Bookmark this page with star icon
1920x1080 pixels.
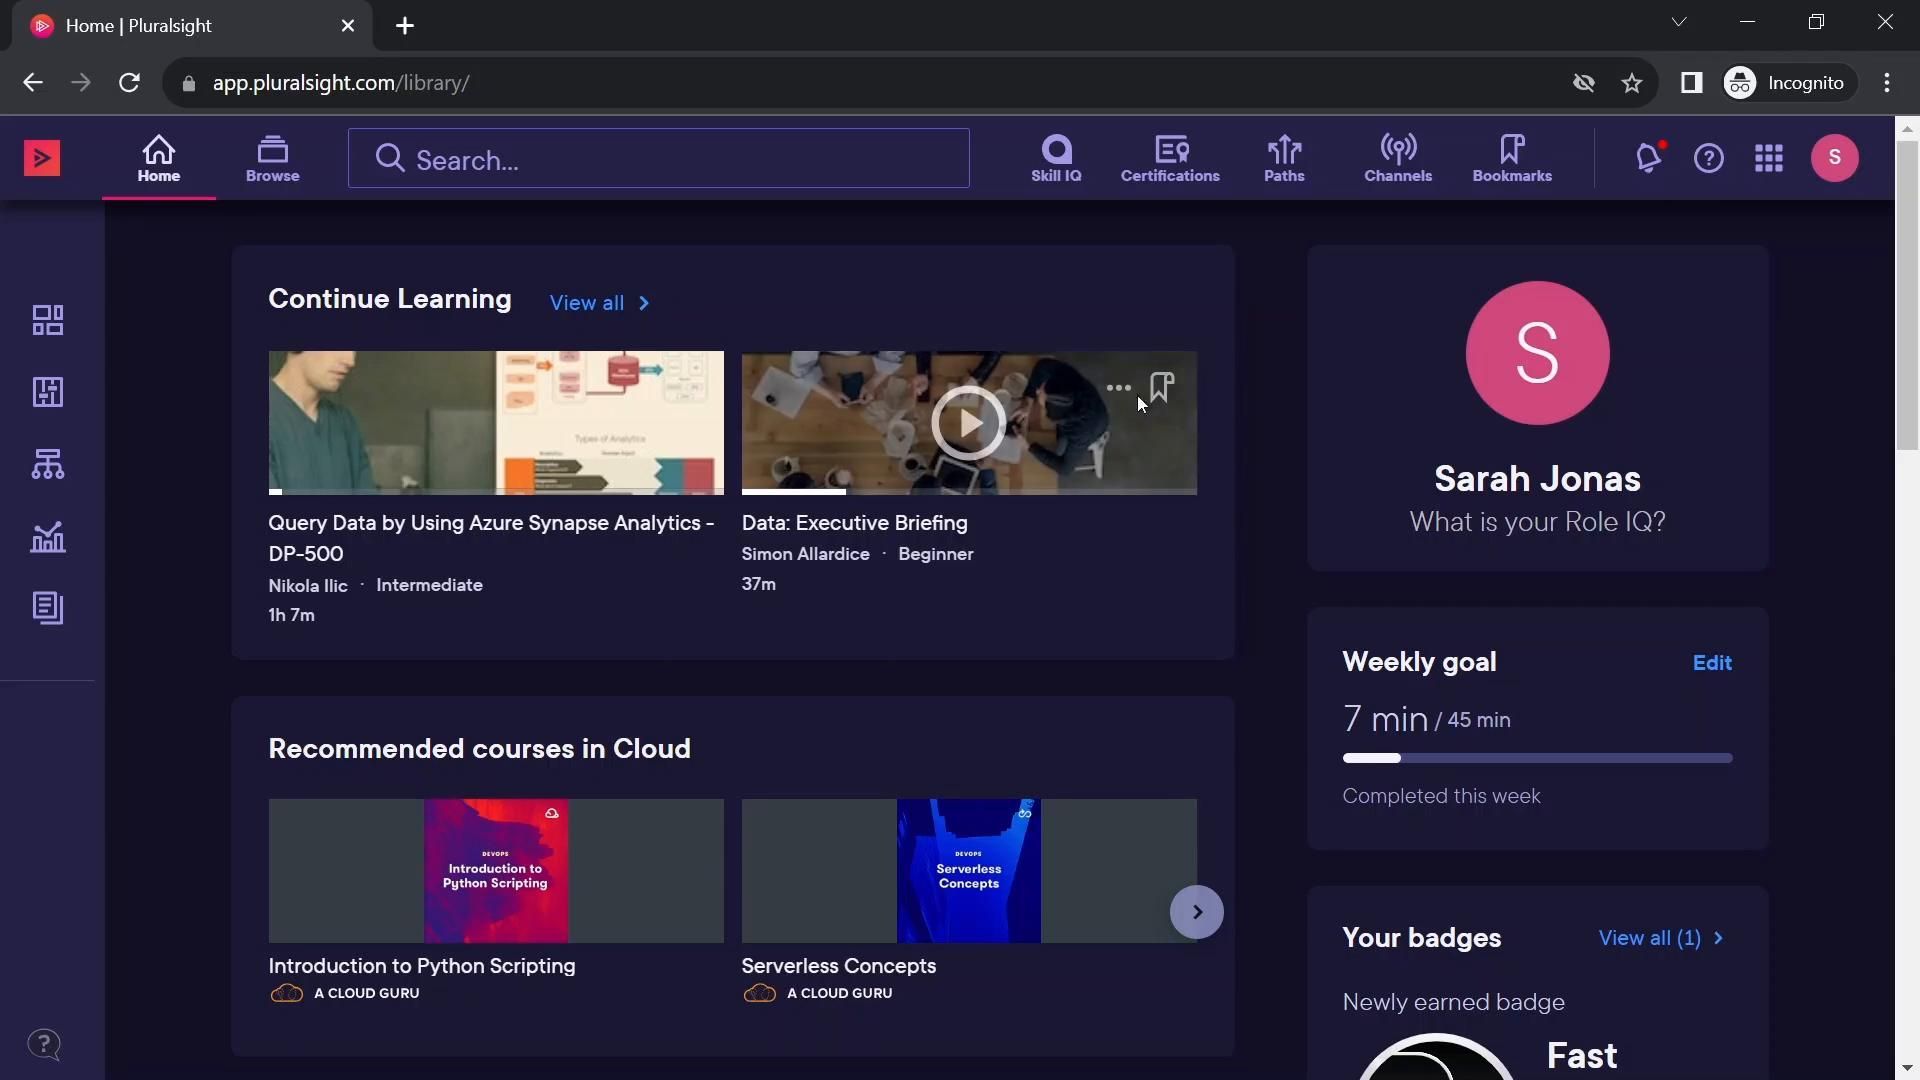pos(1632,83)
